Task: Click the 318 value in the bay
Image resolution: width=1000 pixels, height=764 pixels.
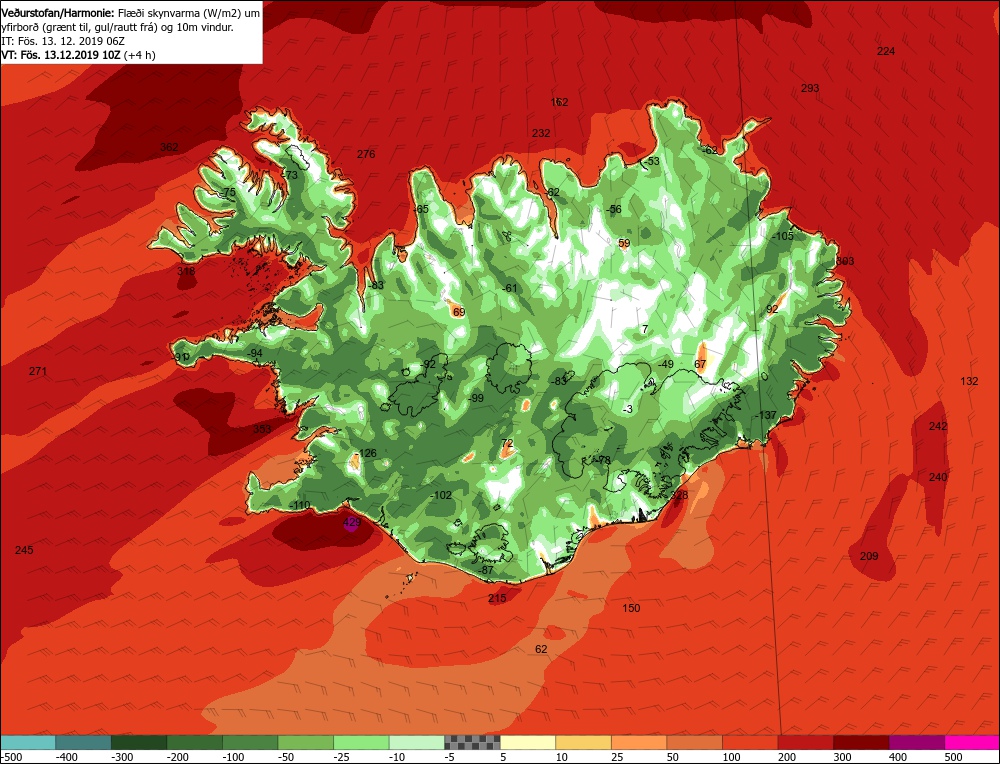Action: 186,272
